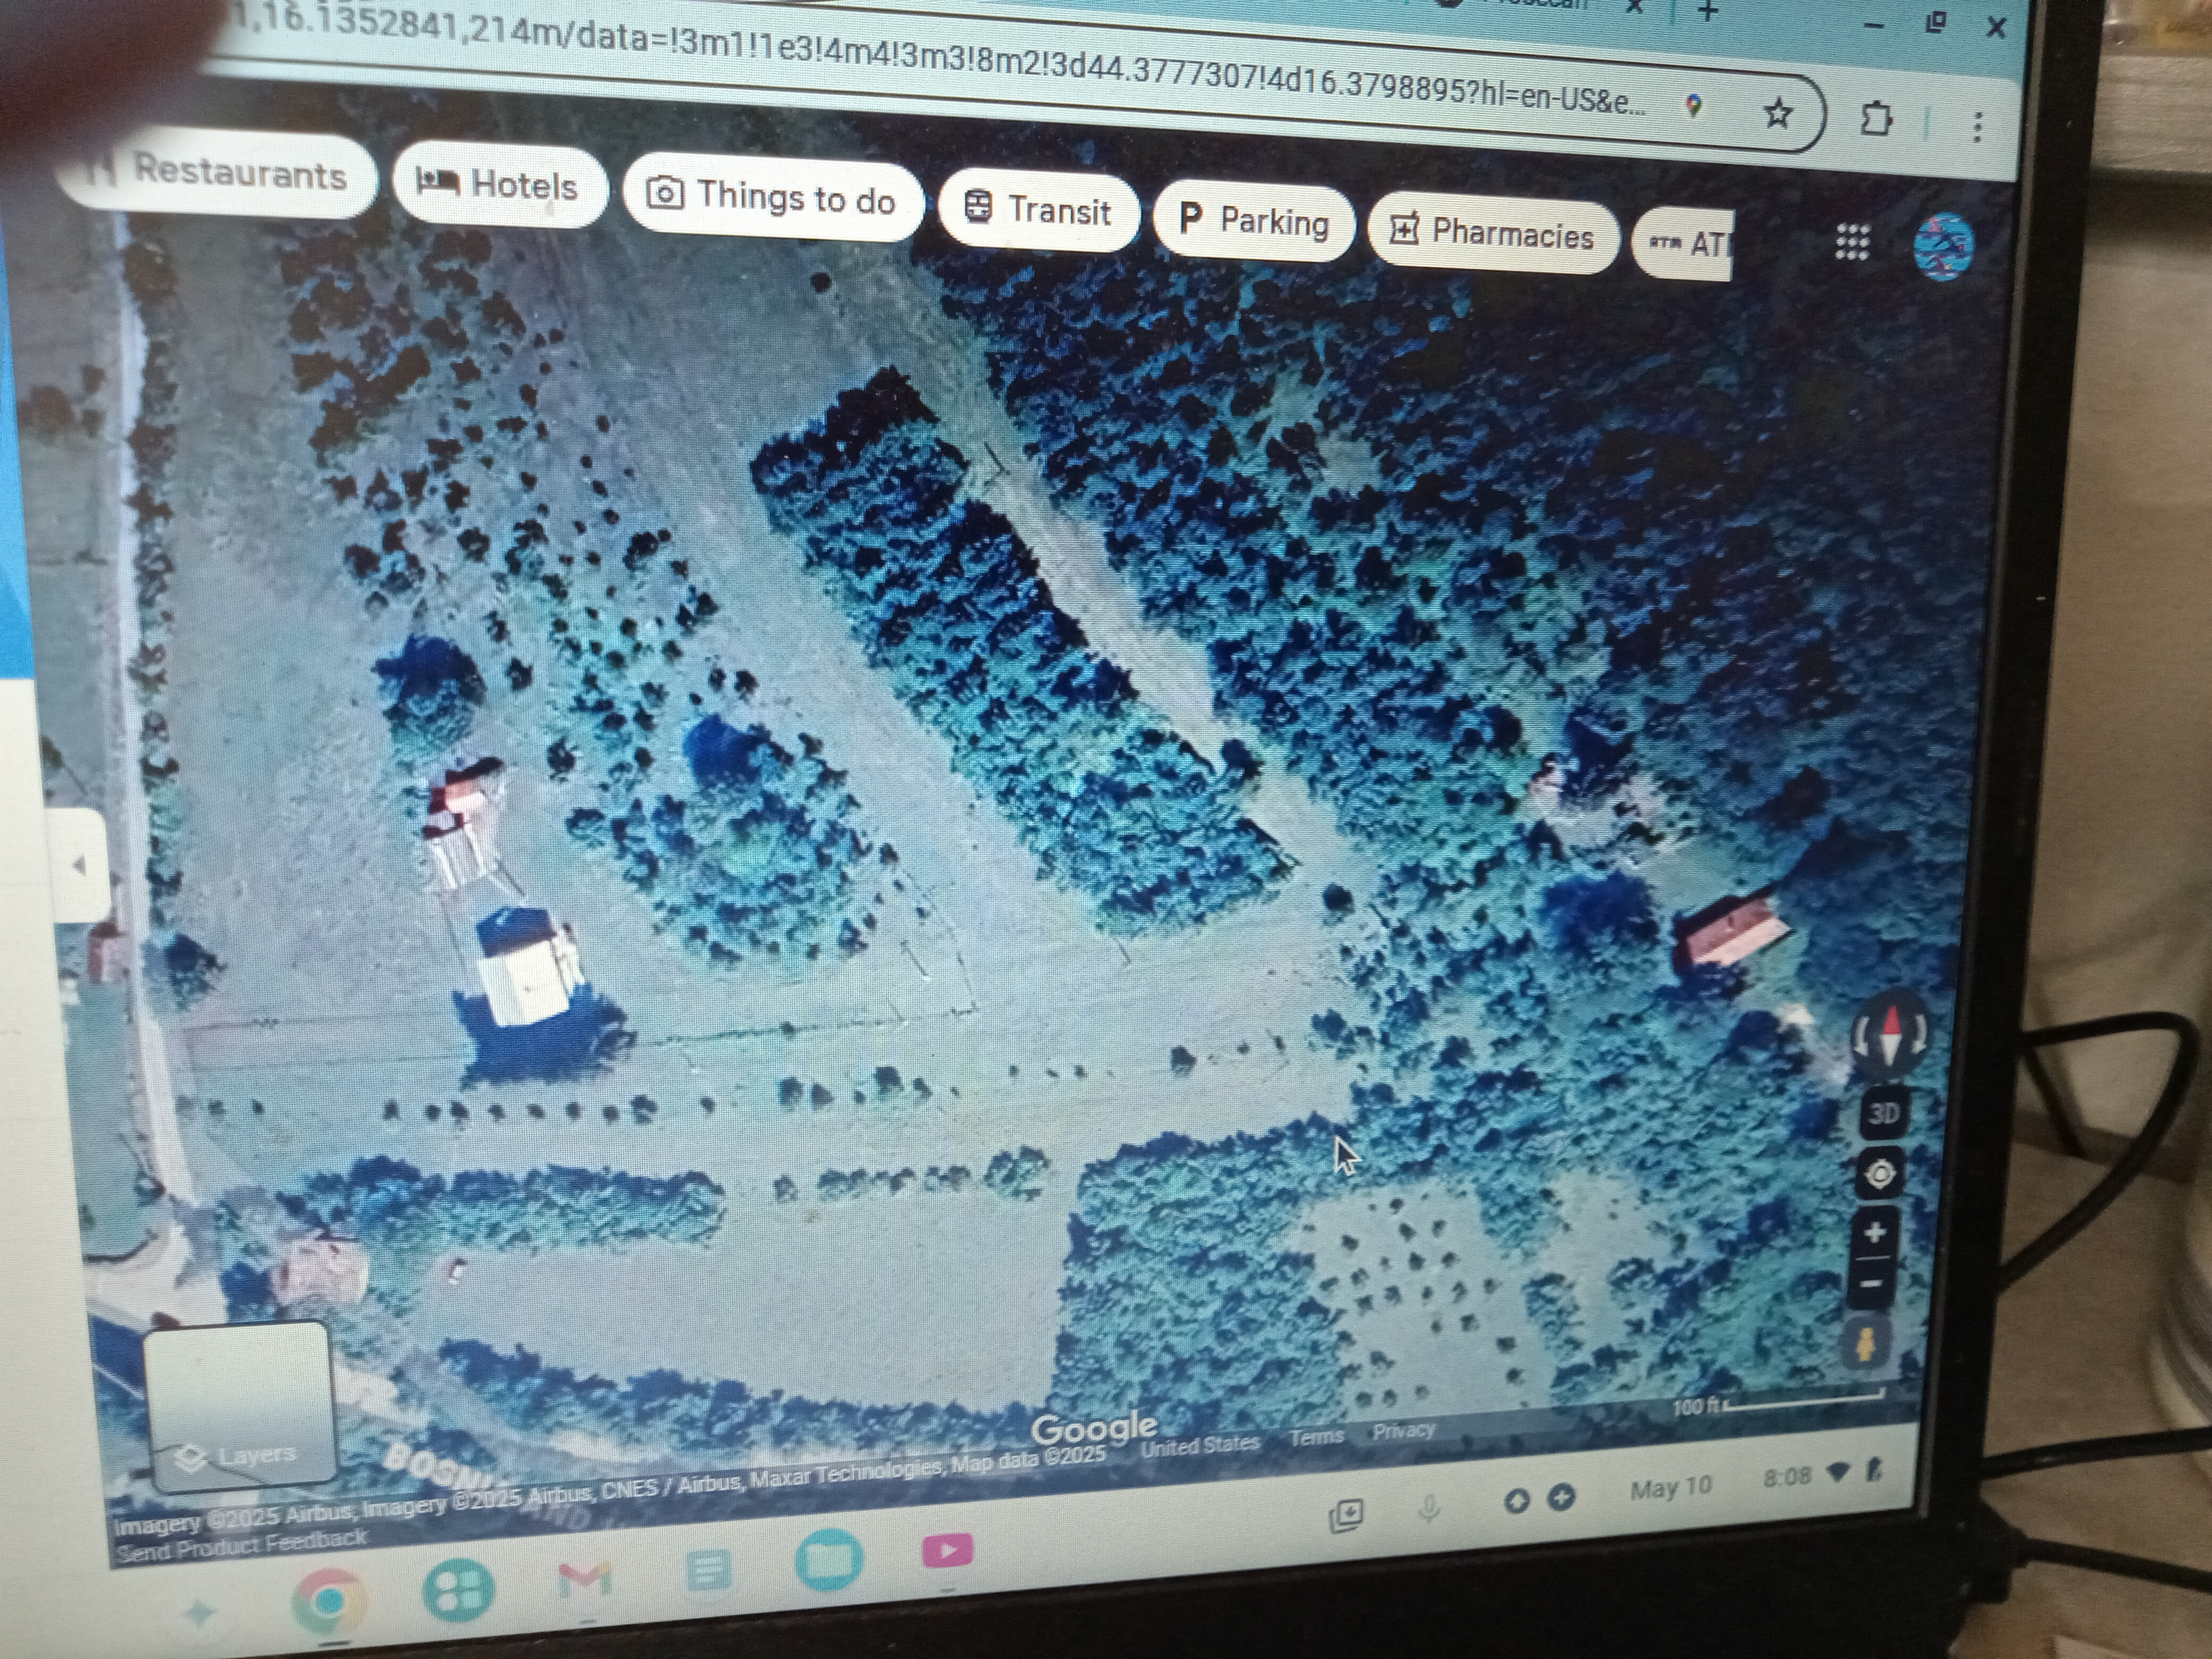
Task: Select the Hotels category chip
Action: 498,185
